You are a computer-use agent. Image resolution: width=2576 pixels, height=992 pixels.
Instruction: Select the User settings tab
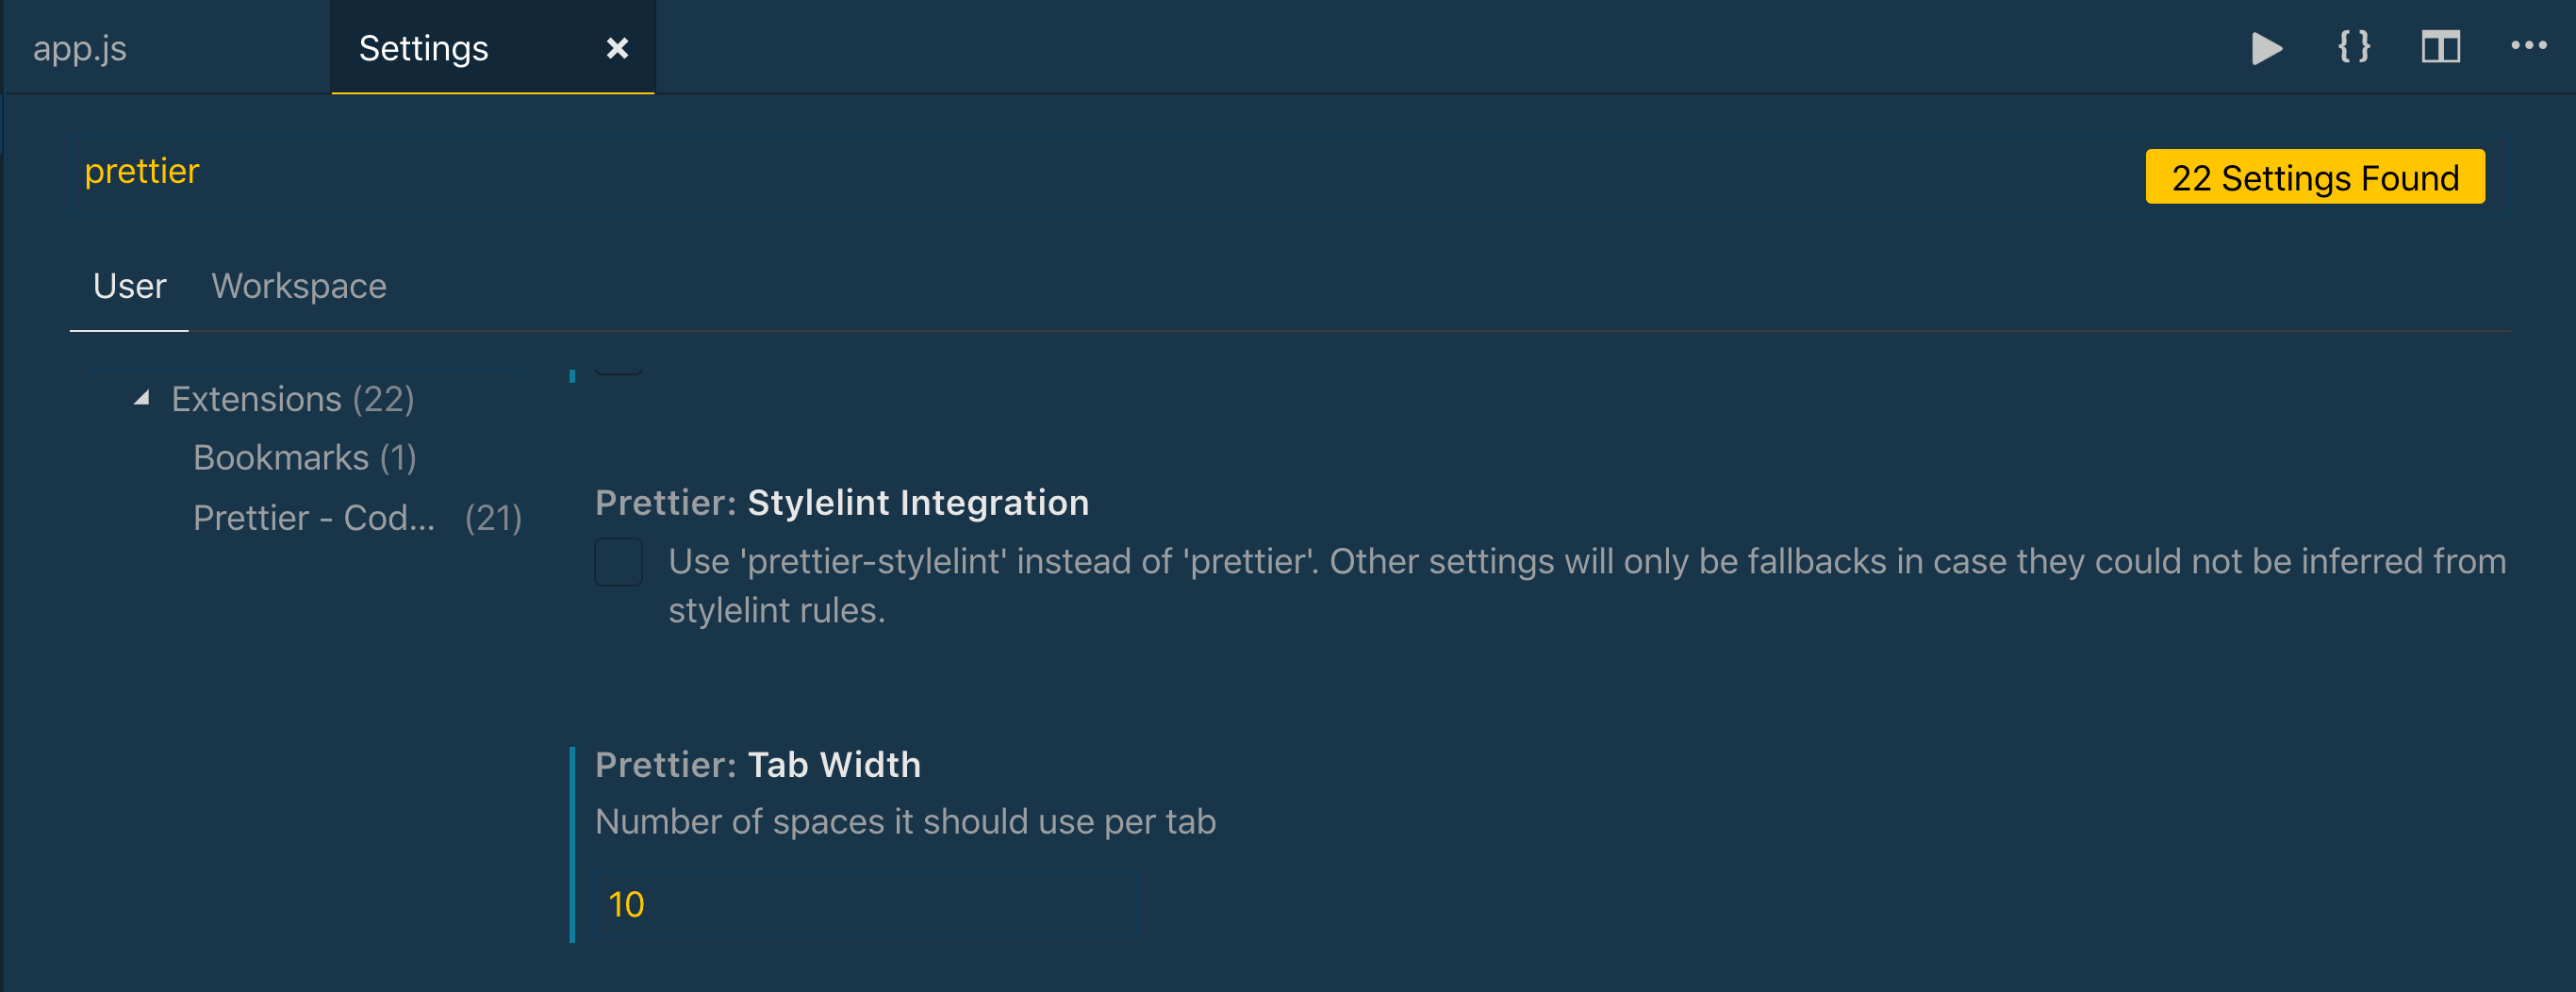129,286
